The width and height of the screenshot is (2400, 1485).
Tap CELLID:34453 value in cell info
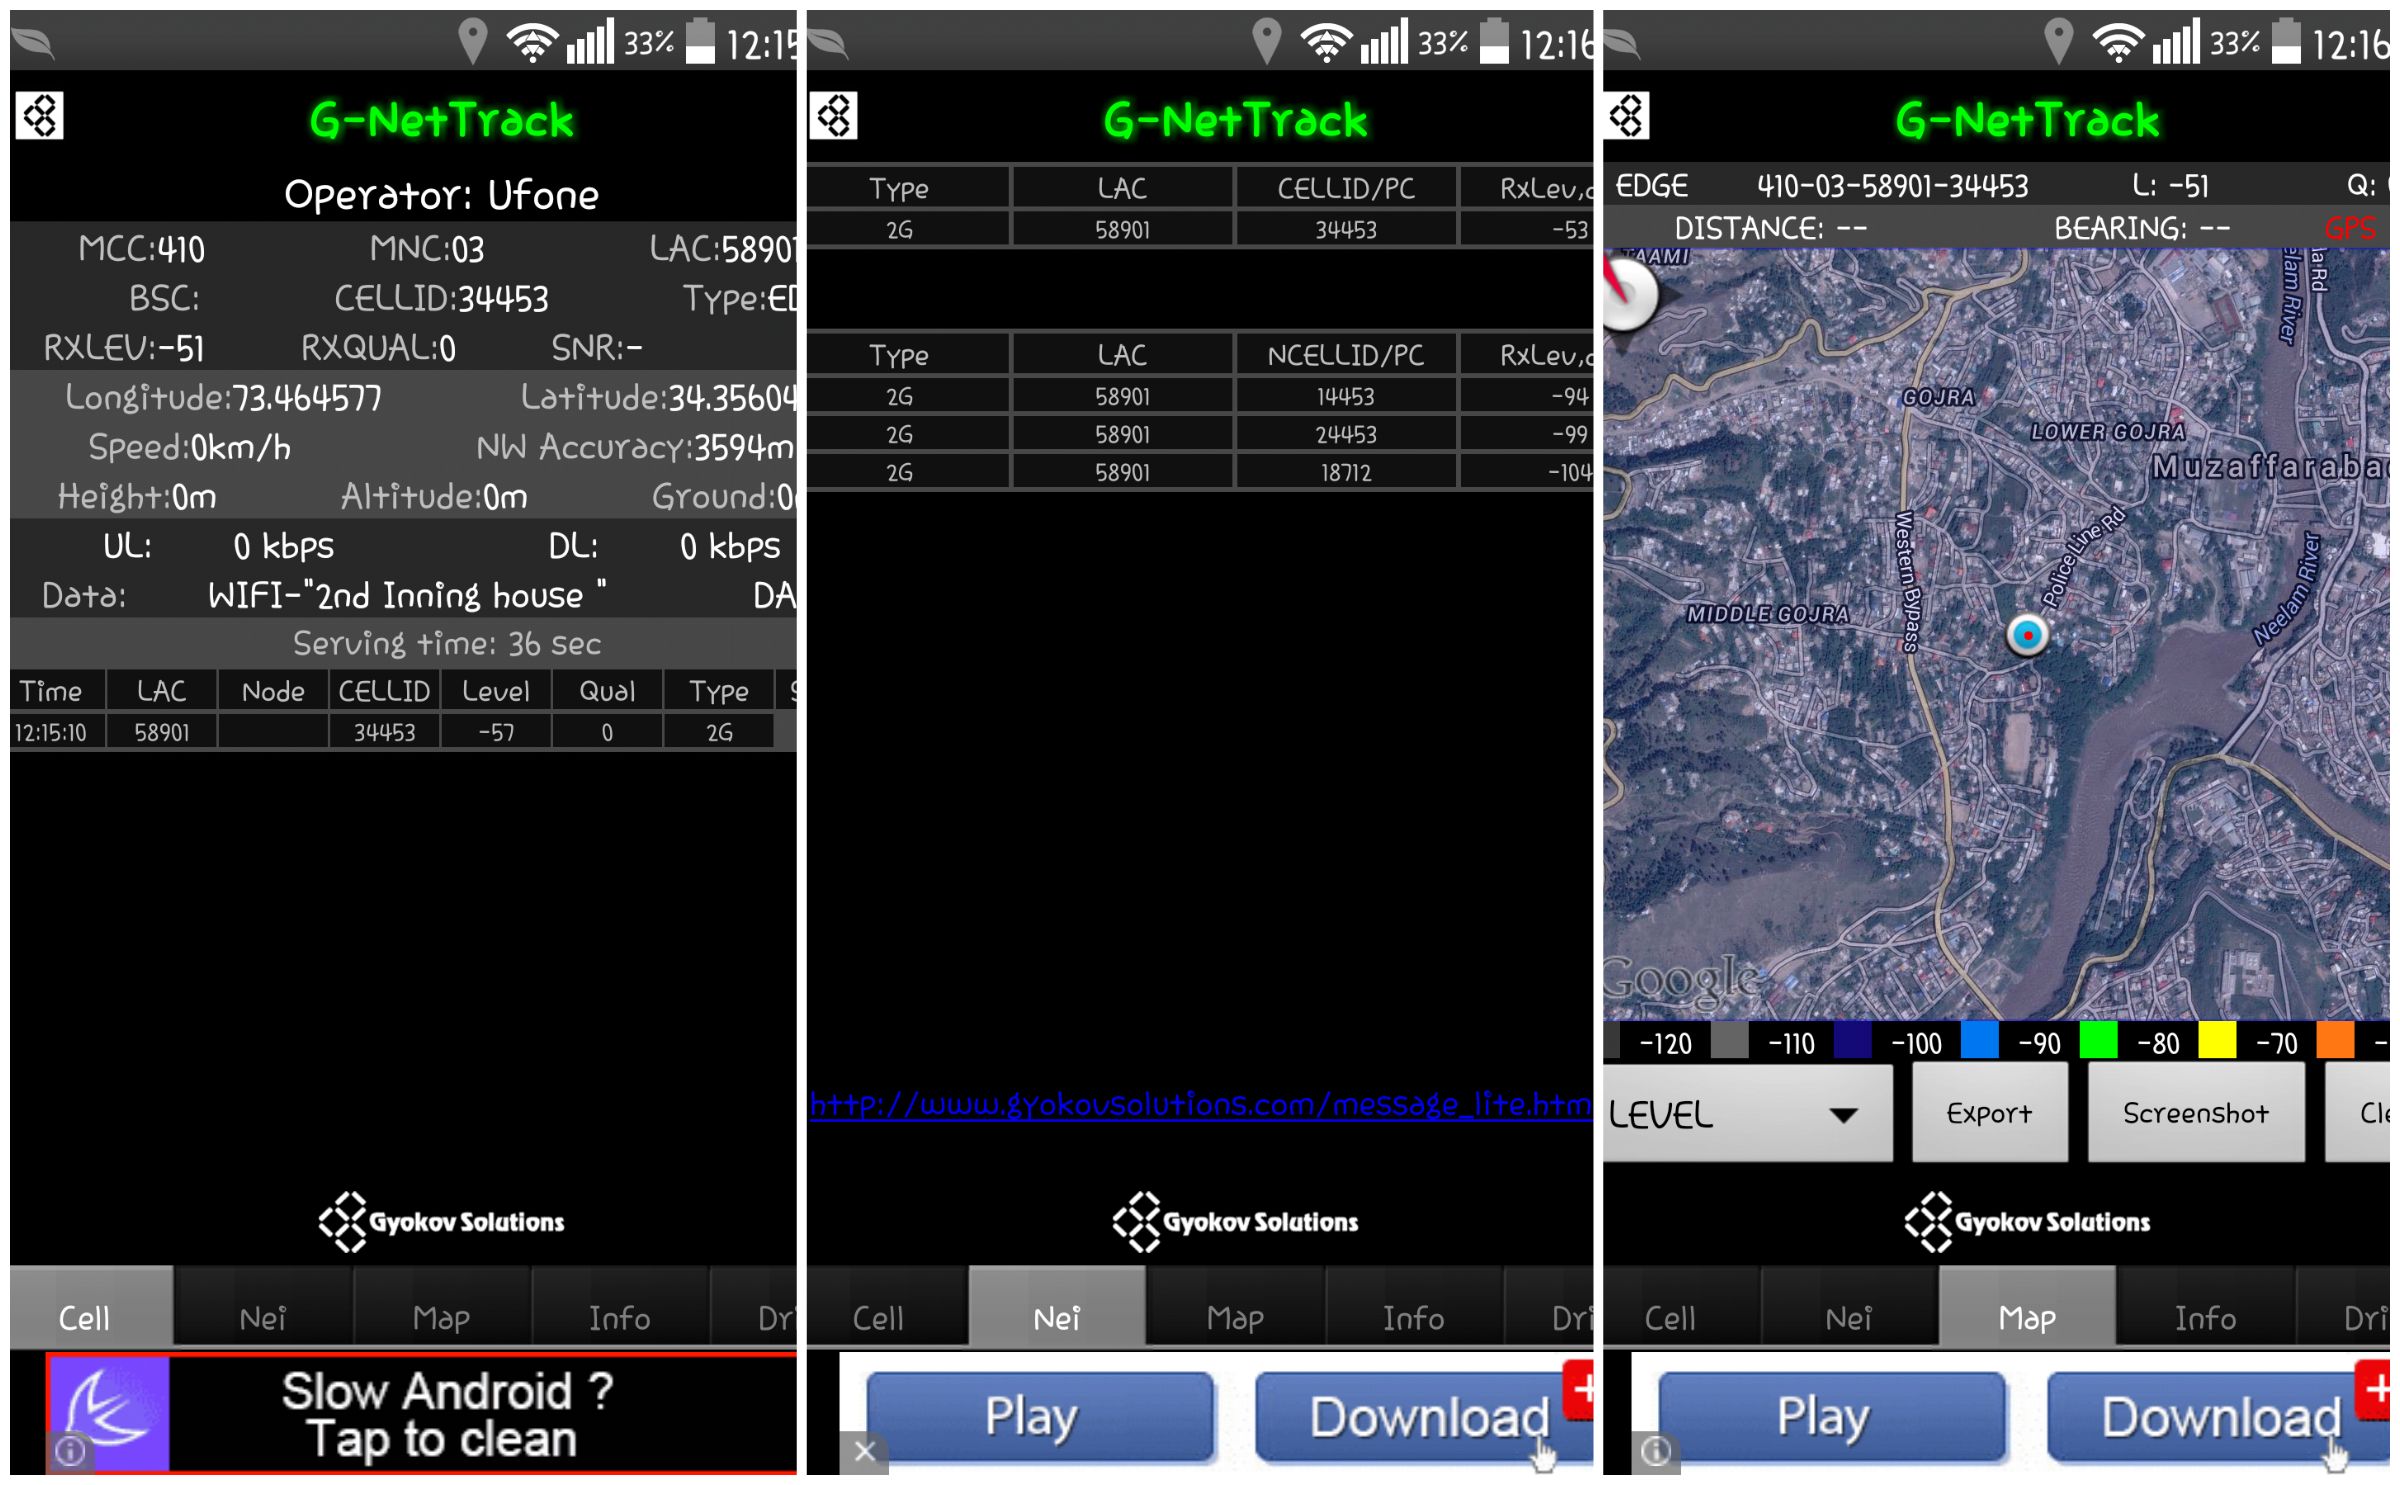coord(441,299)
